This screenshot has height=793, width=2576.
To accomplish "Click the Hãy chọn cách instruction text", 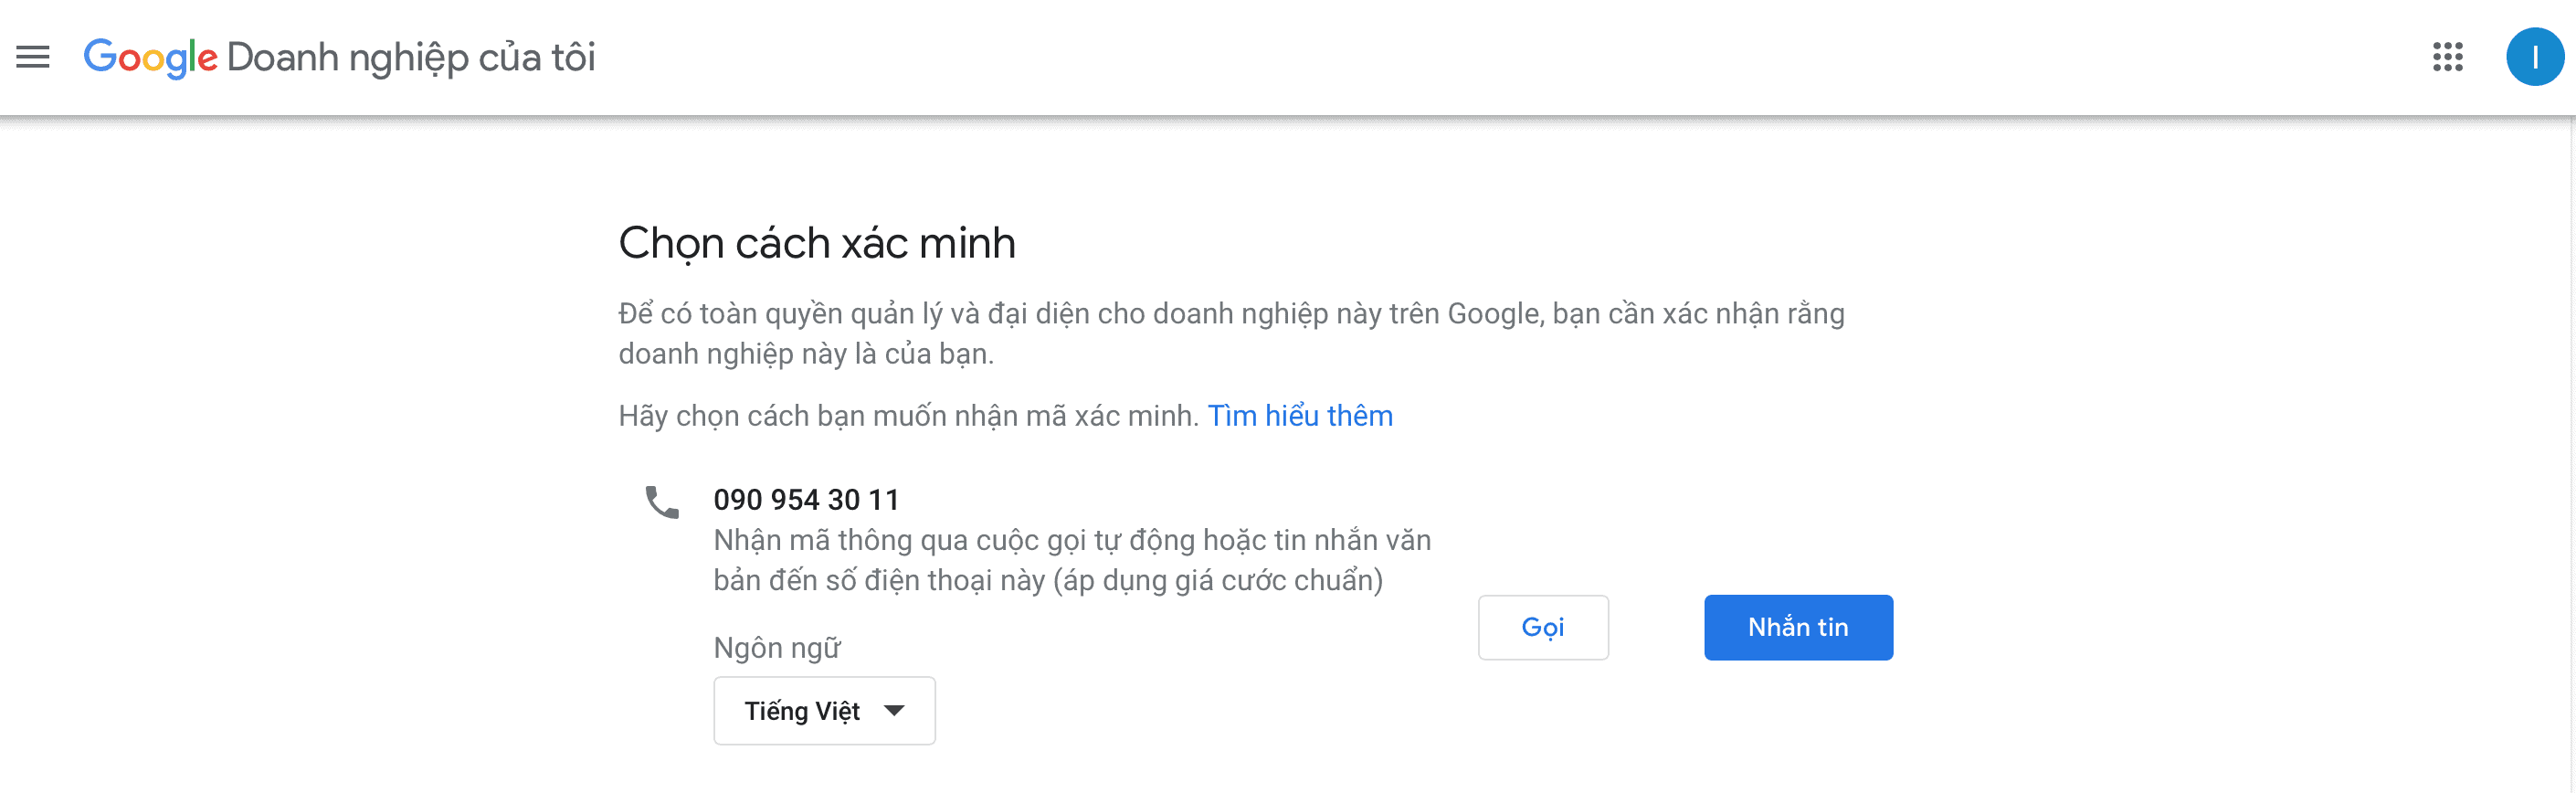I will coord(908,415).
